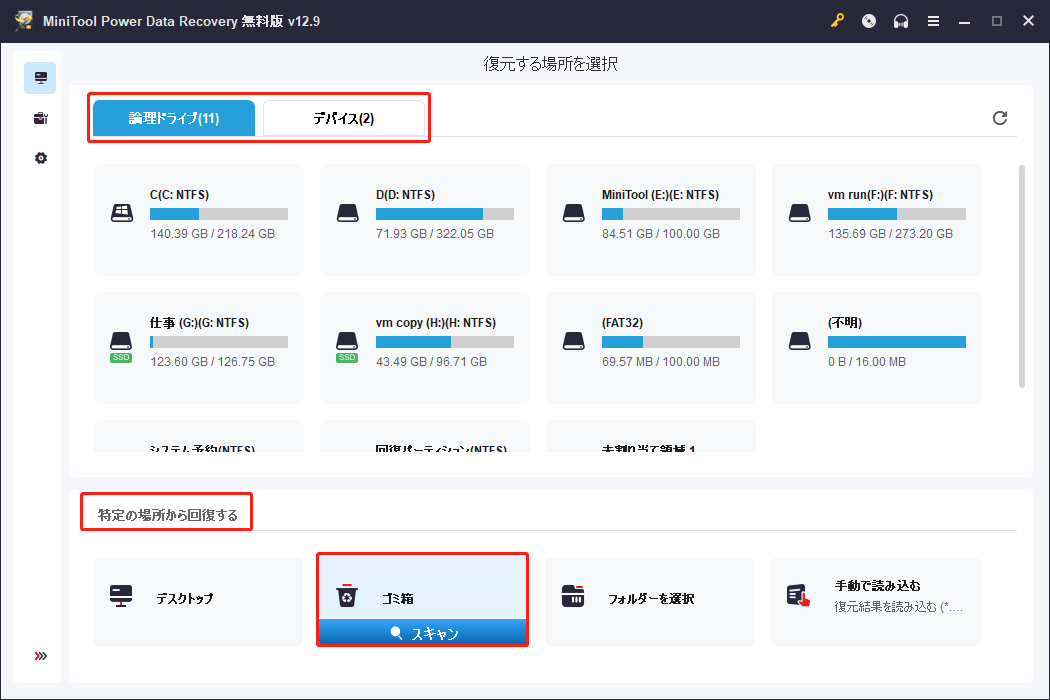Click the 43.49 GB / 96.71 GB text
1050x700 pixels.
tap(431, 362)
